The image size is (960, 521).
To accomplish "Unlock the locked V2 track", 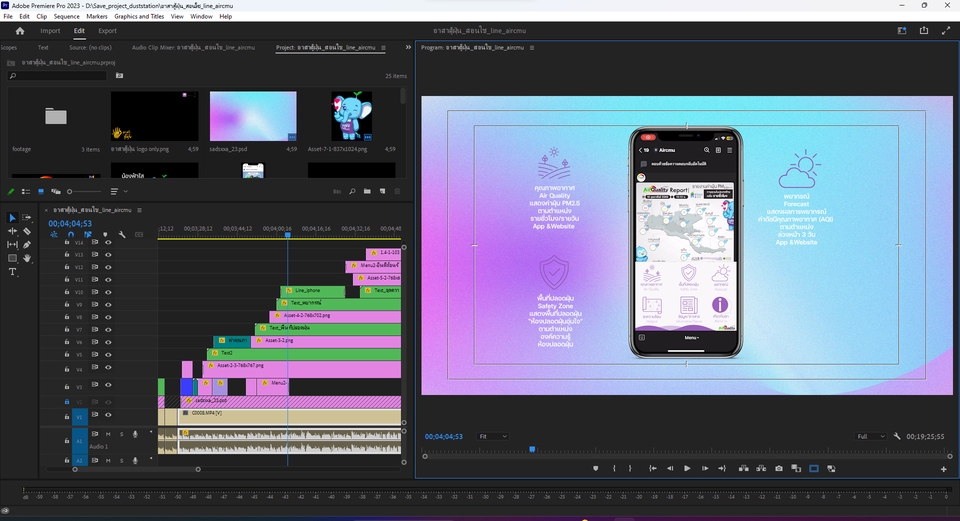I will click(x=67, y=402).
